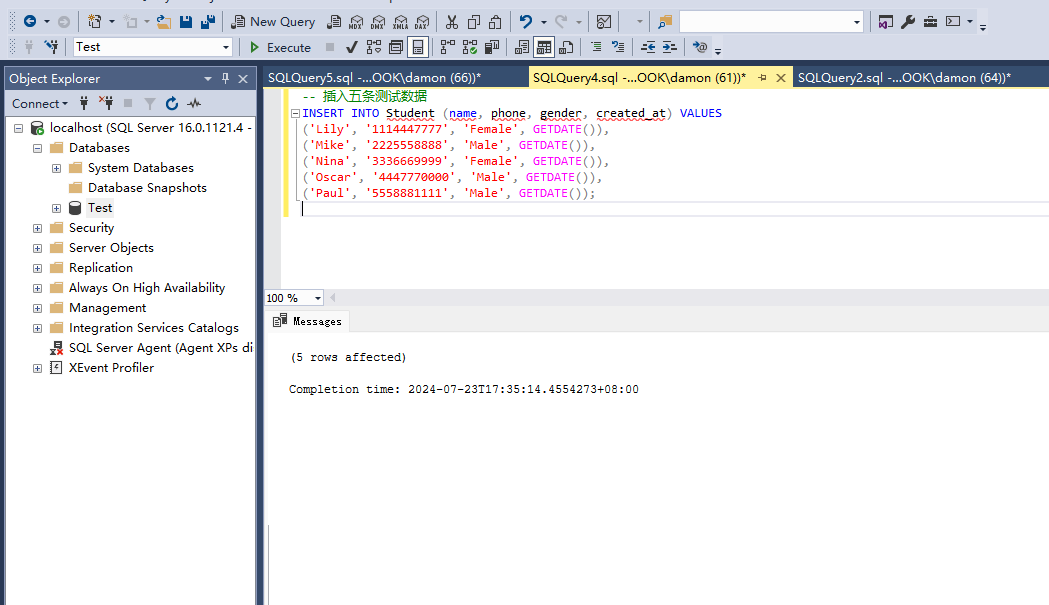Toggle Results to Grid output mode
Screen dimensions: 1049x605
[544, 48]
